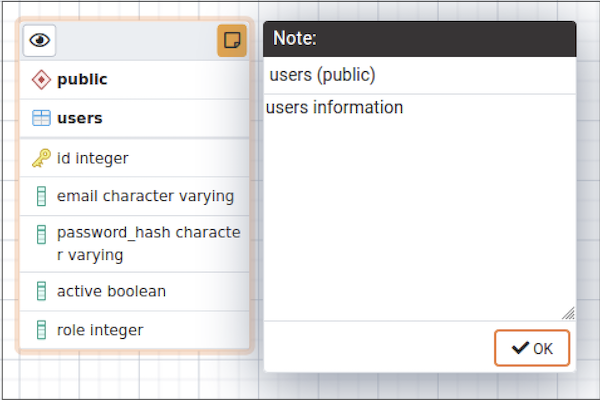Click the orange sticky note icon
The height and width of the screenshot is (400, 600).
pos(232,41)
